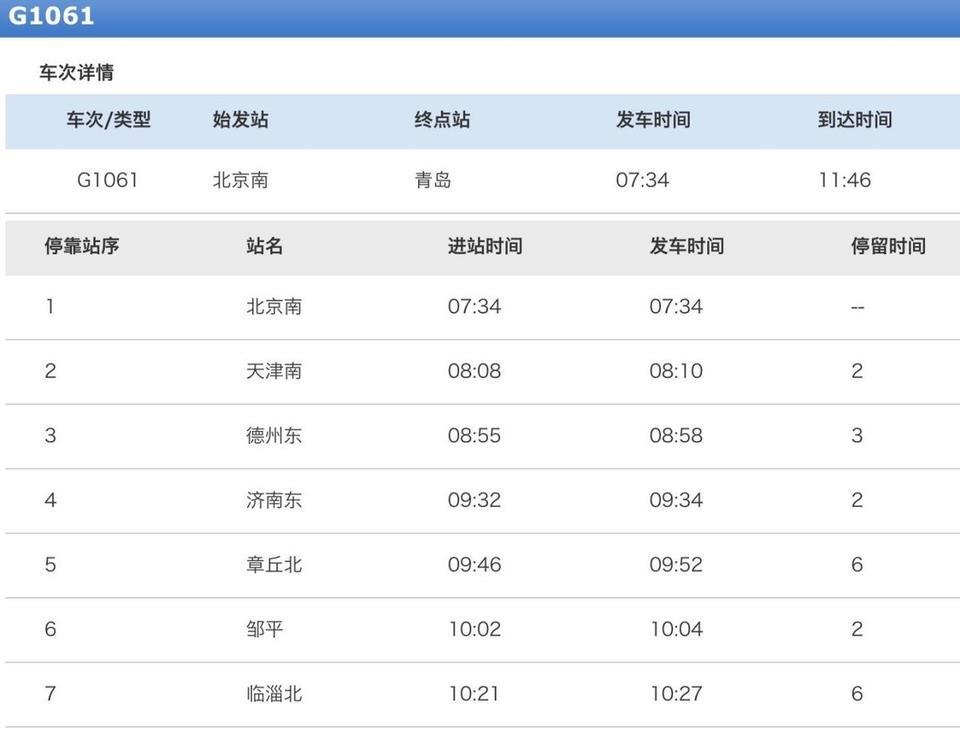Click arrival time 10:21 for 临淄北
960x734 pixels.
(474, 694)
